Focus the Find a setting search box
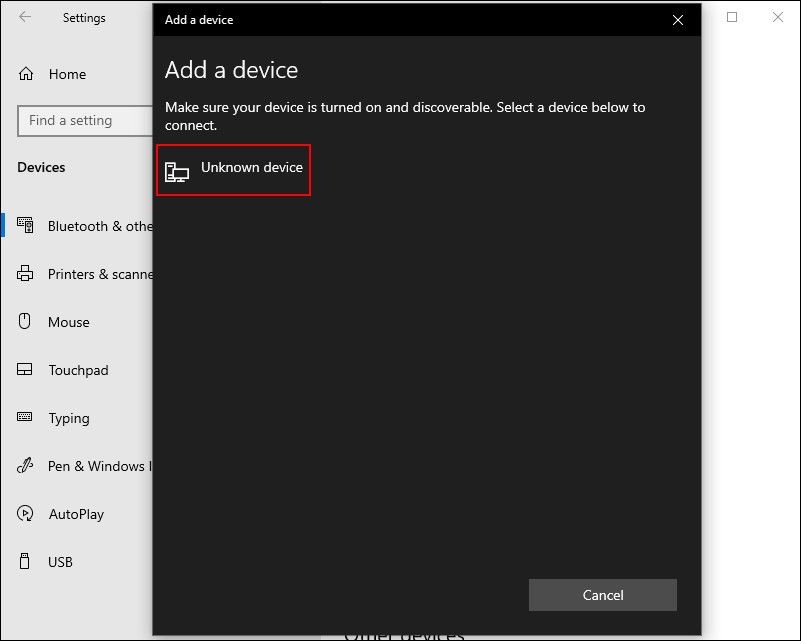 (x=85, y=121)
